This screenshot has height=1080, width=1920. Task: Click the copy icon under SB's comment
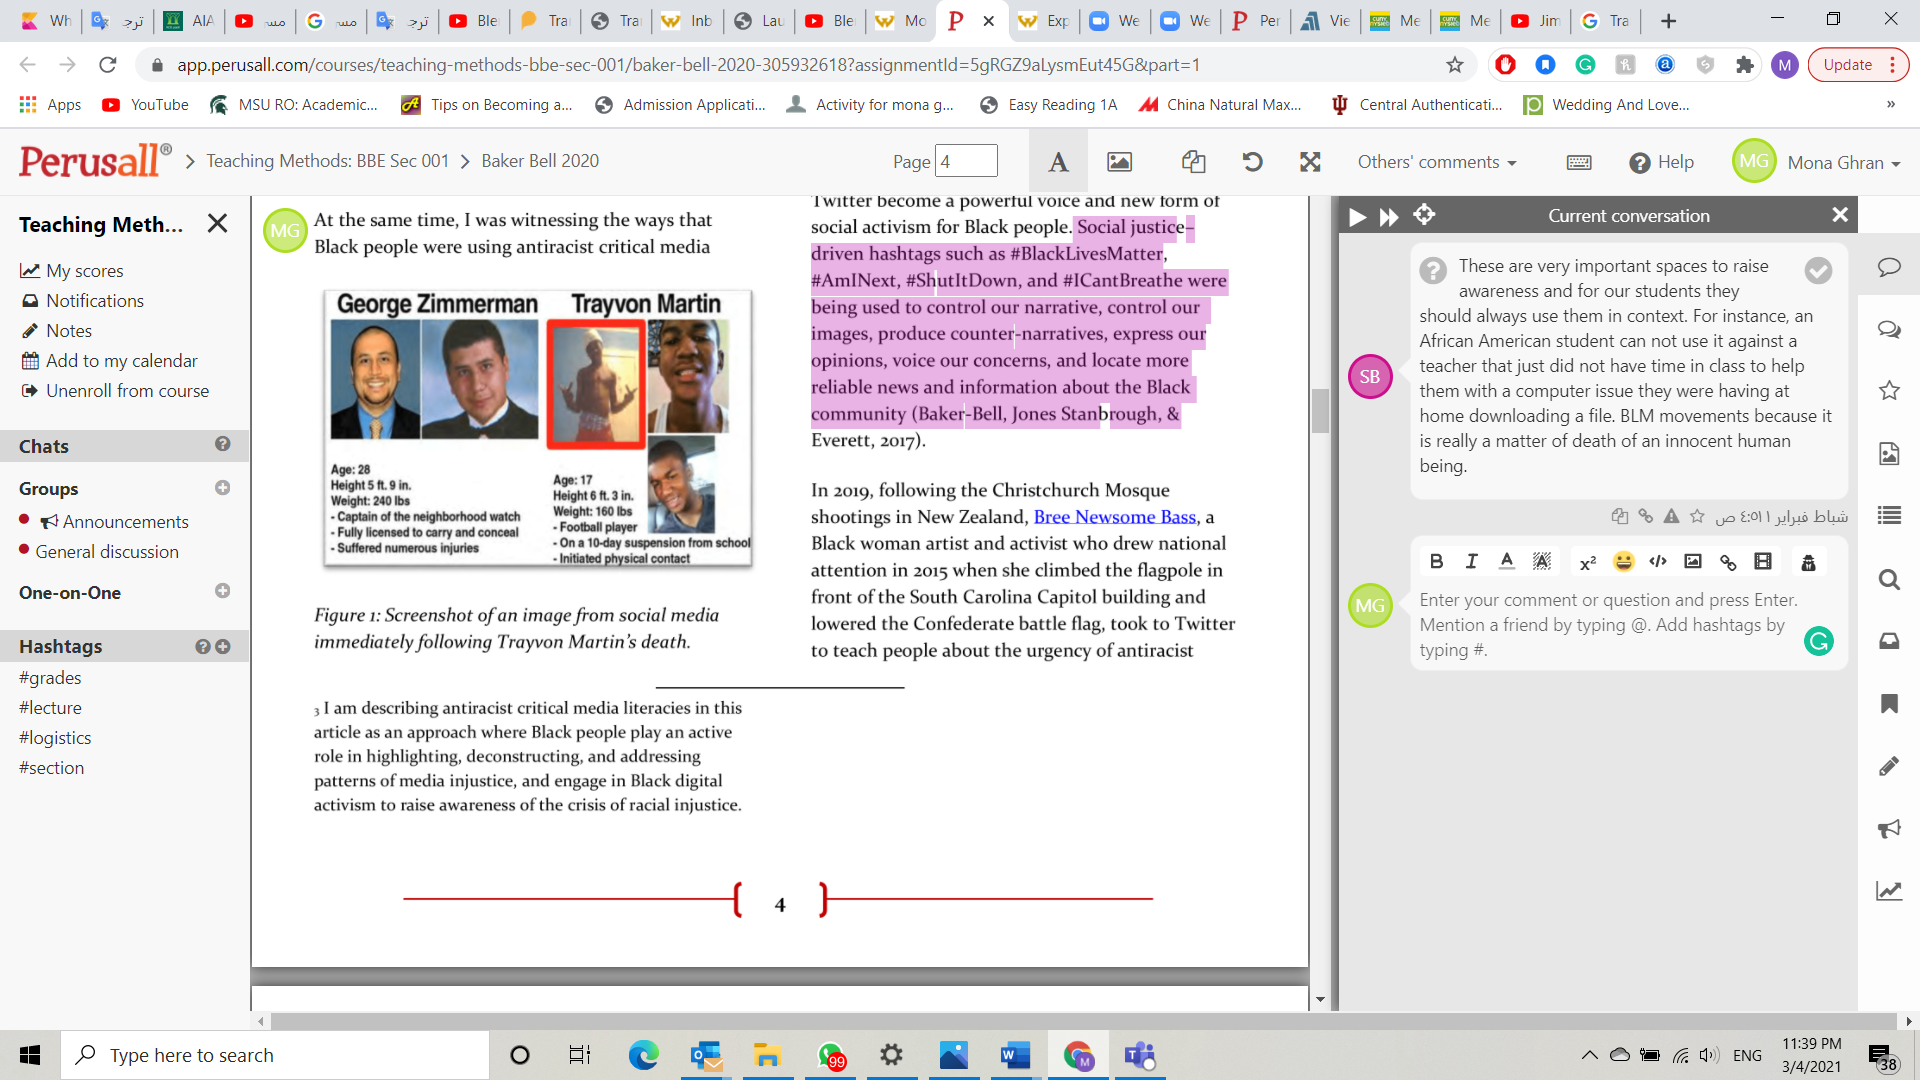(x=1619, y=517)
